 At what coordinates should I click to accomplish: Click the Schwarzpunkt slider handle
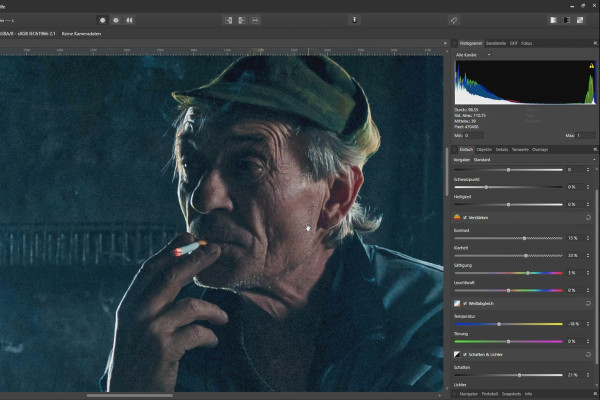click(486, 187)
